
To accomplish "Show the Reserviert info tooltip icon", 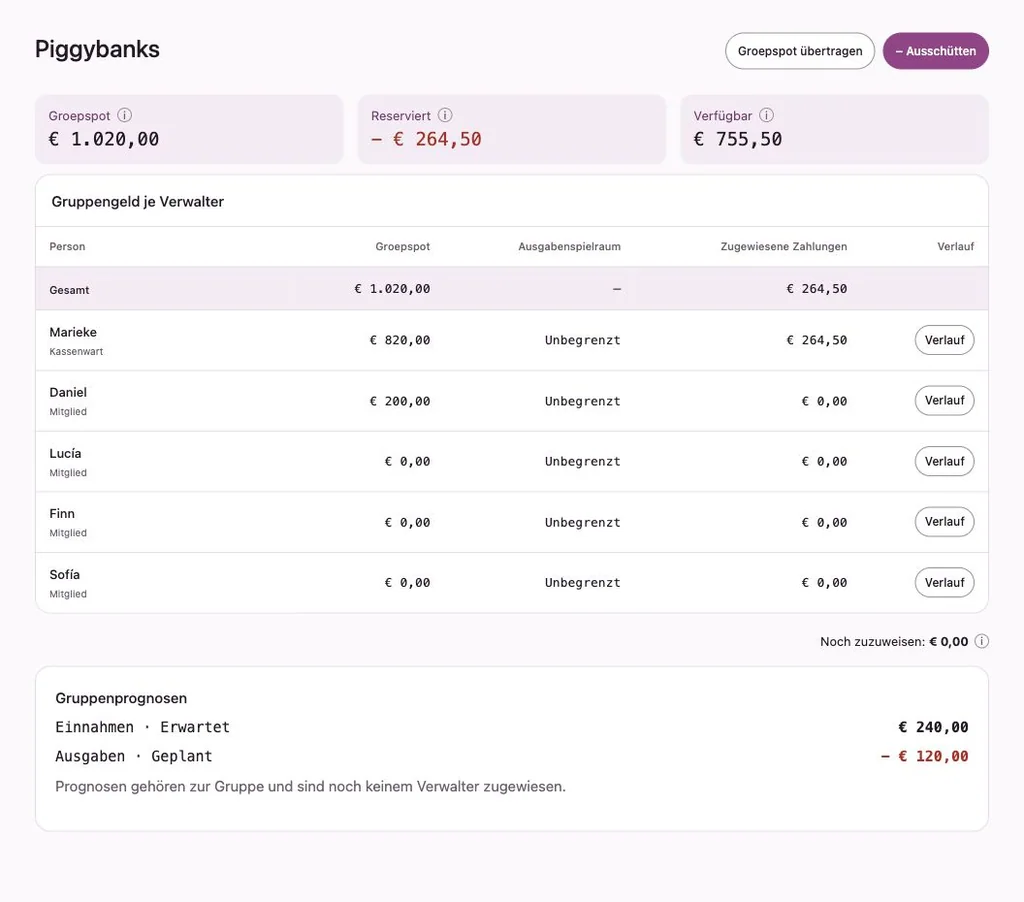I will 445,116.
